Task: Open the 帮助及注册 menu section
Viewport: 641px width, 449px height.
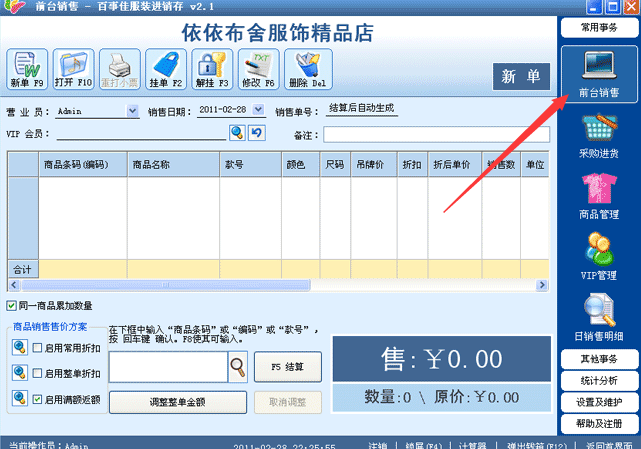Action: click(x=599, y=424)
